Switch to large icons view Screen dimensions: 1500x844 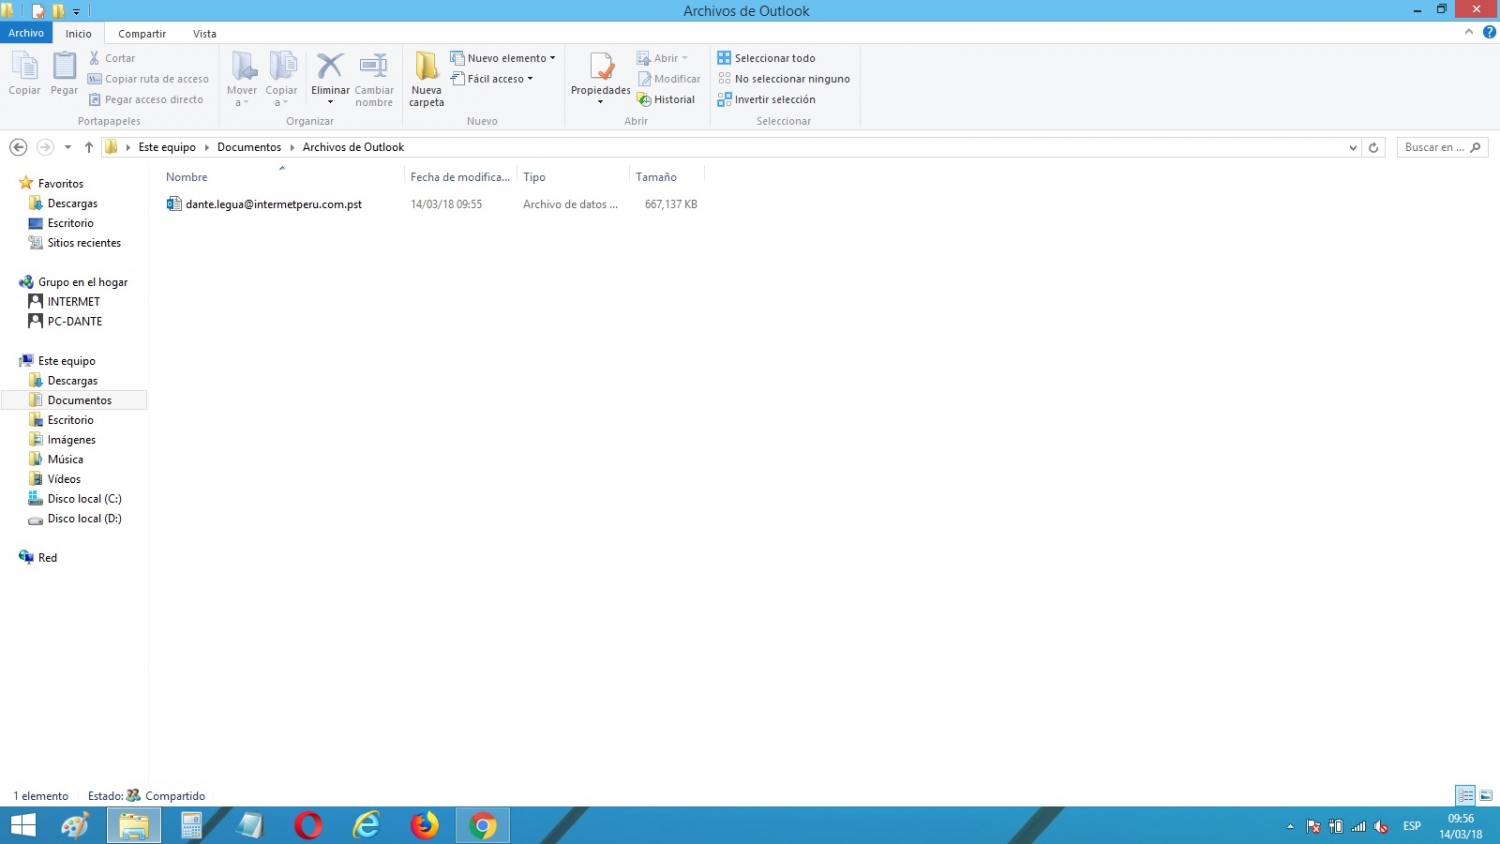tap(1486, 796)
